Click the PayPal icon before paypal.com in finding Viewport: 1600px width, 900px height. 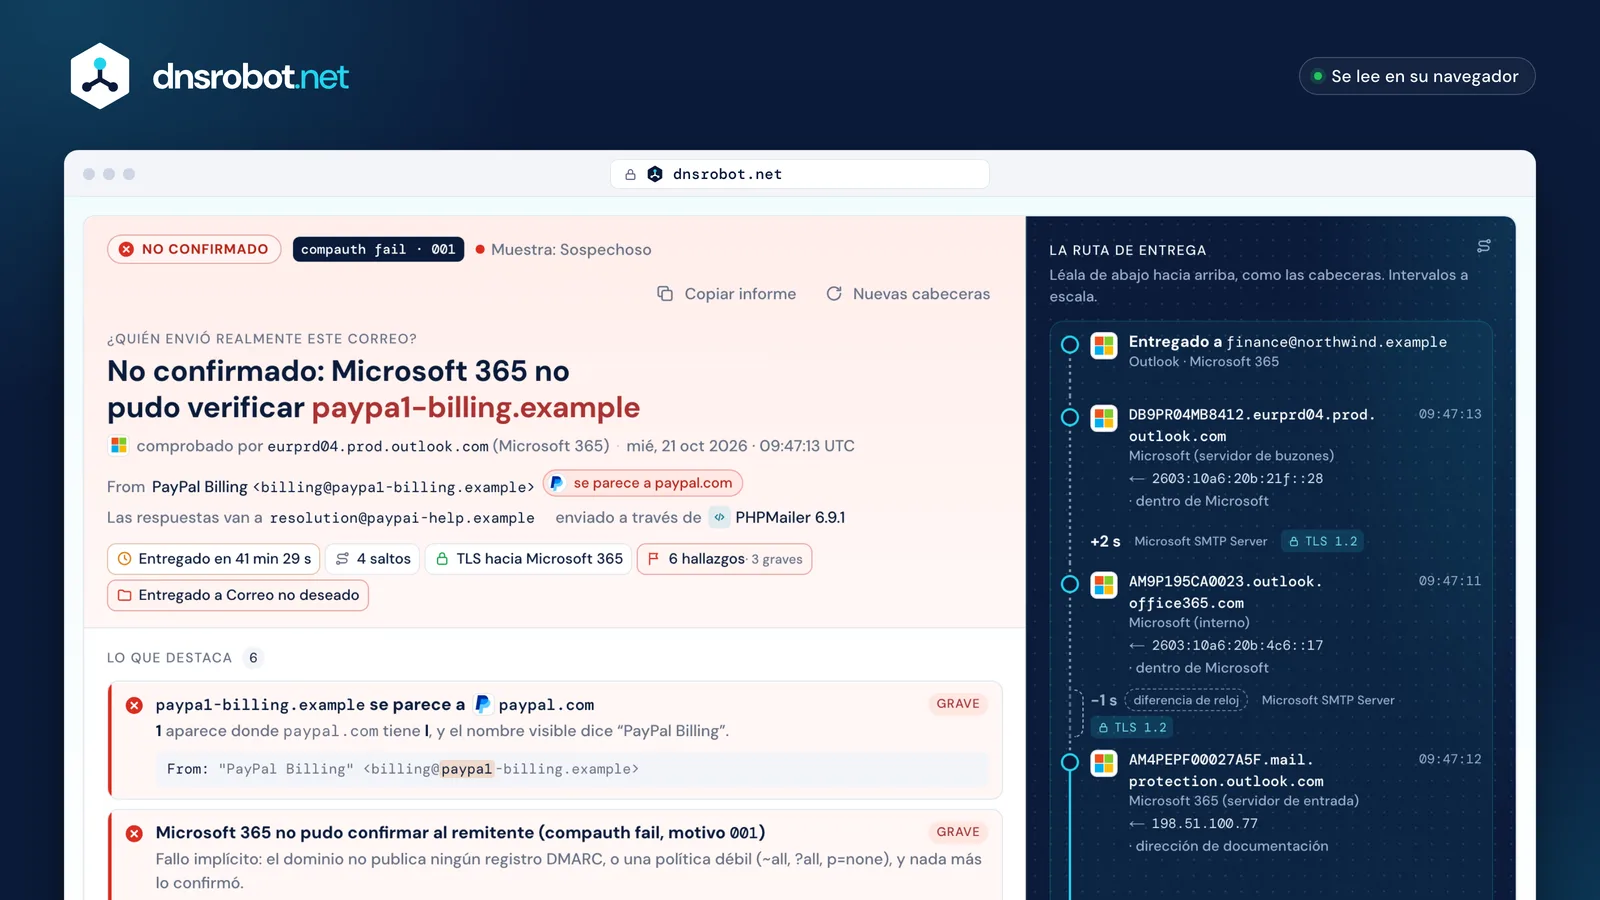483,704
